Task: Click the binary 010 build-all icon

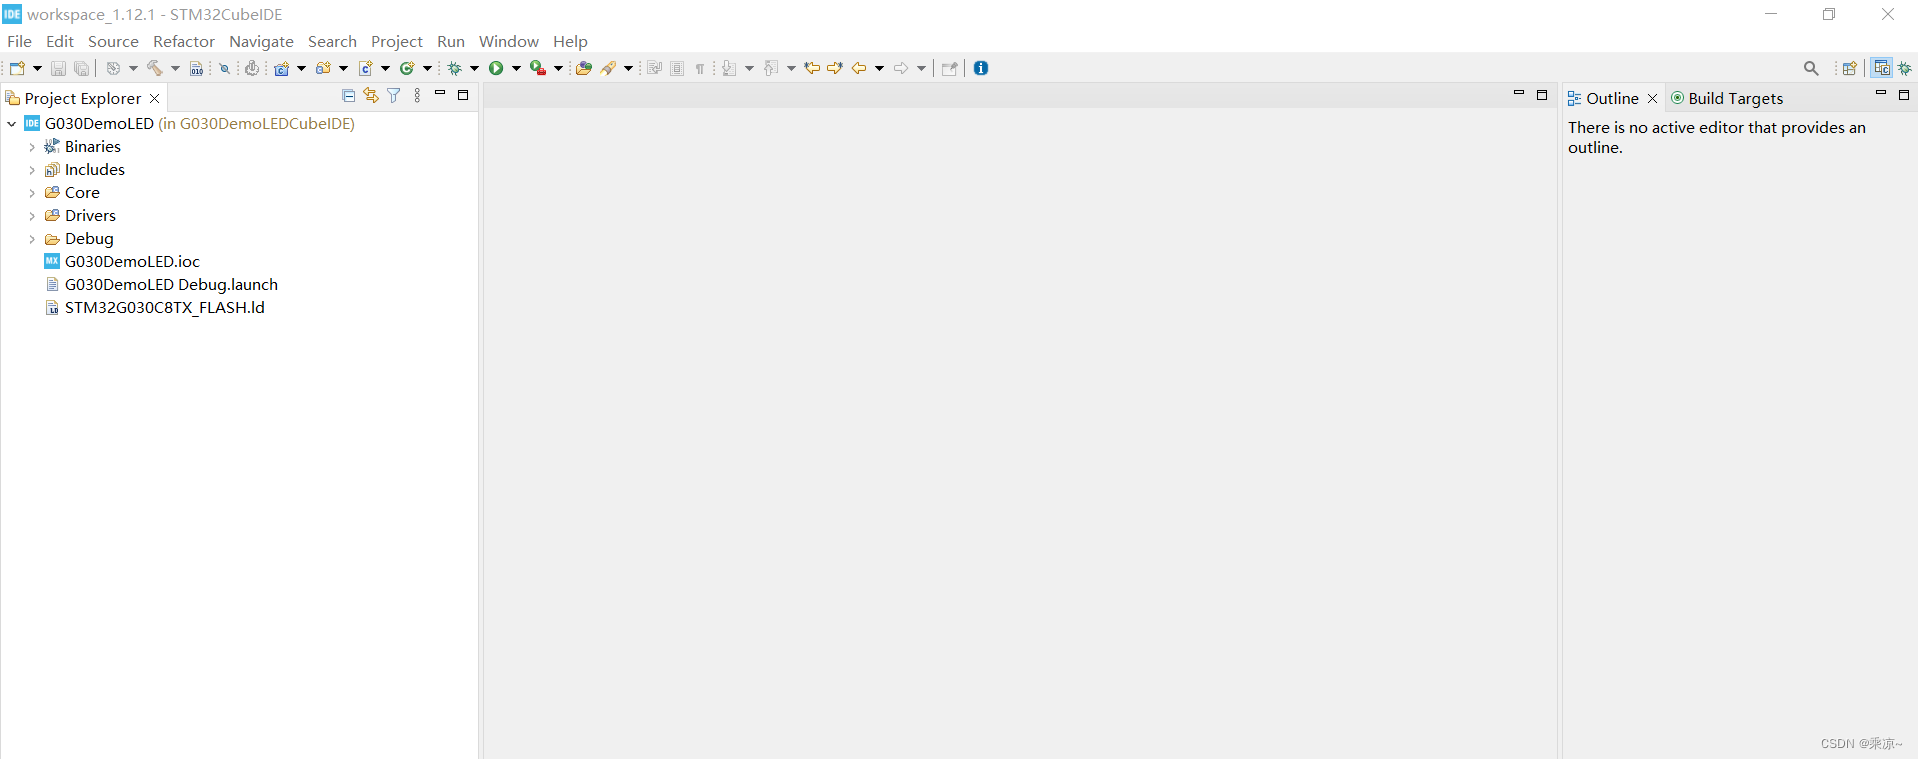Action: click(x=197, y=68)
